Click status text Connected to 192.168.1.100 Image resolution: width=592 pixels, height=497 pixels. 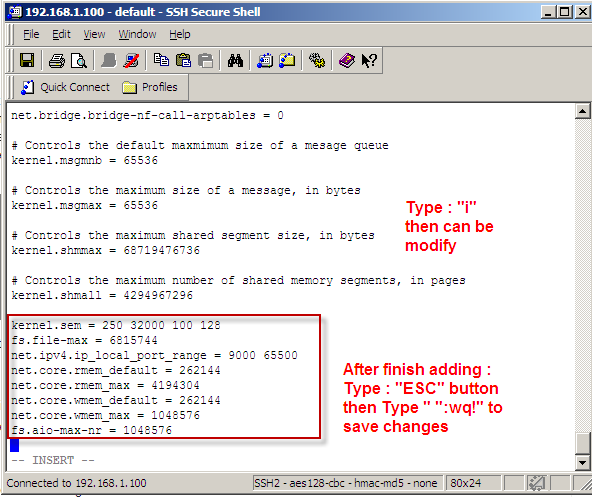click(x=76, y=483)
